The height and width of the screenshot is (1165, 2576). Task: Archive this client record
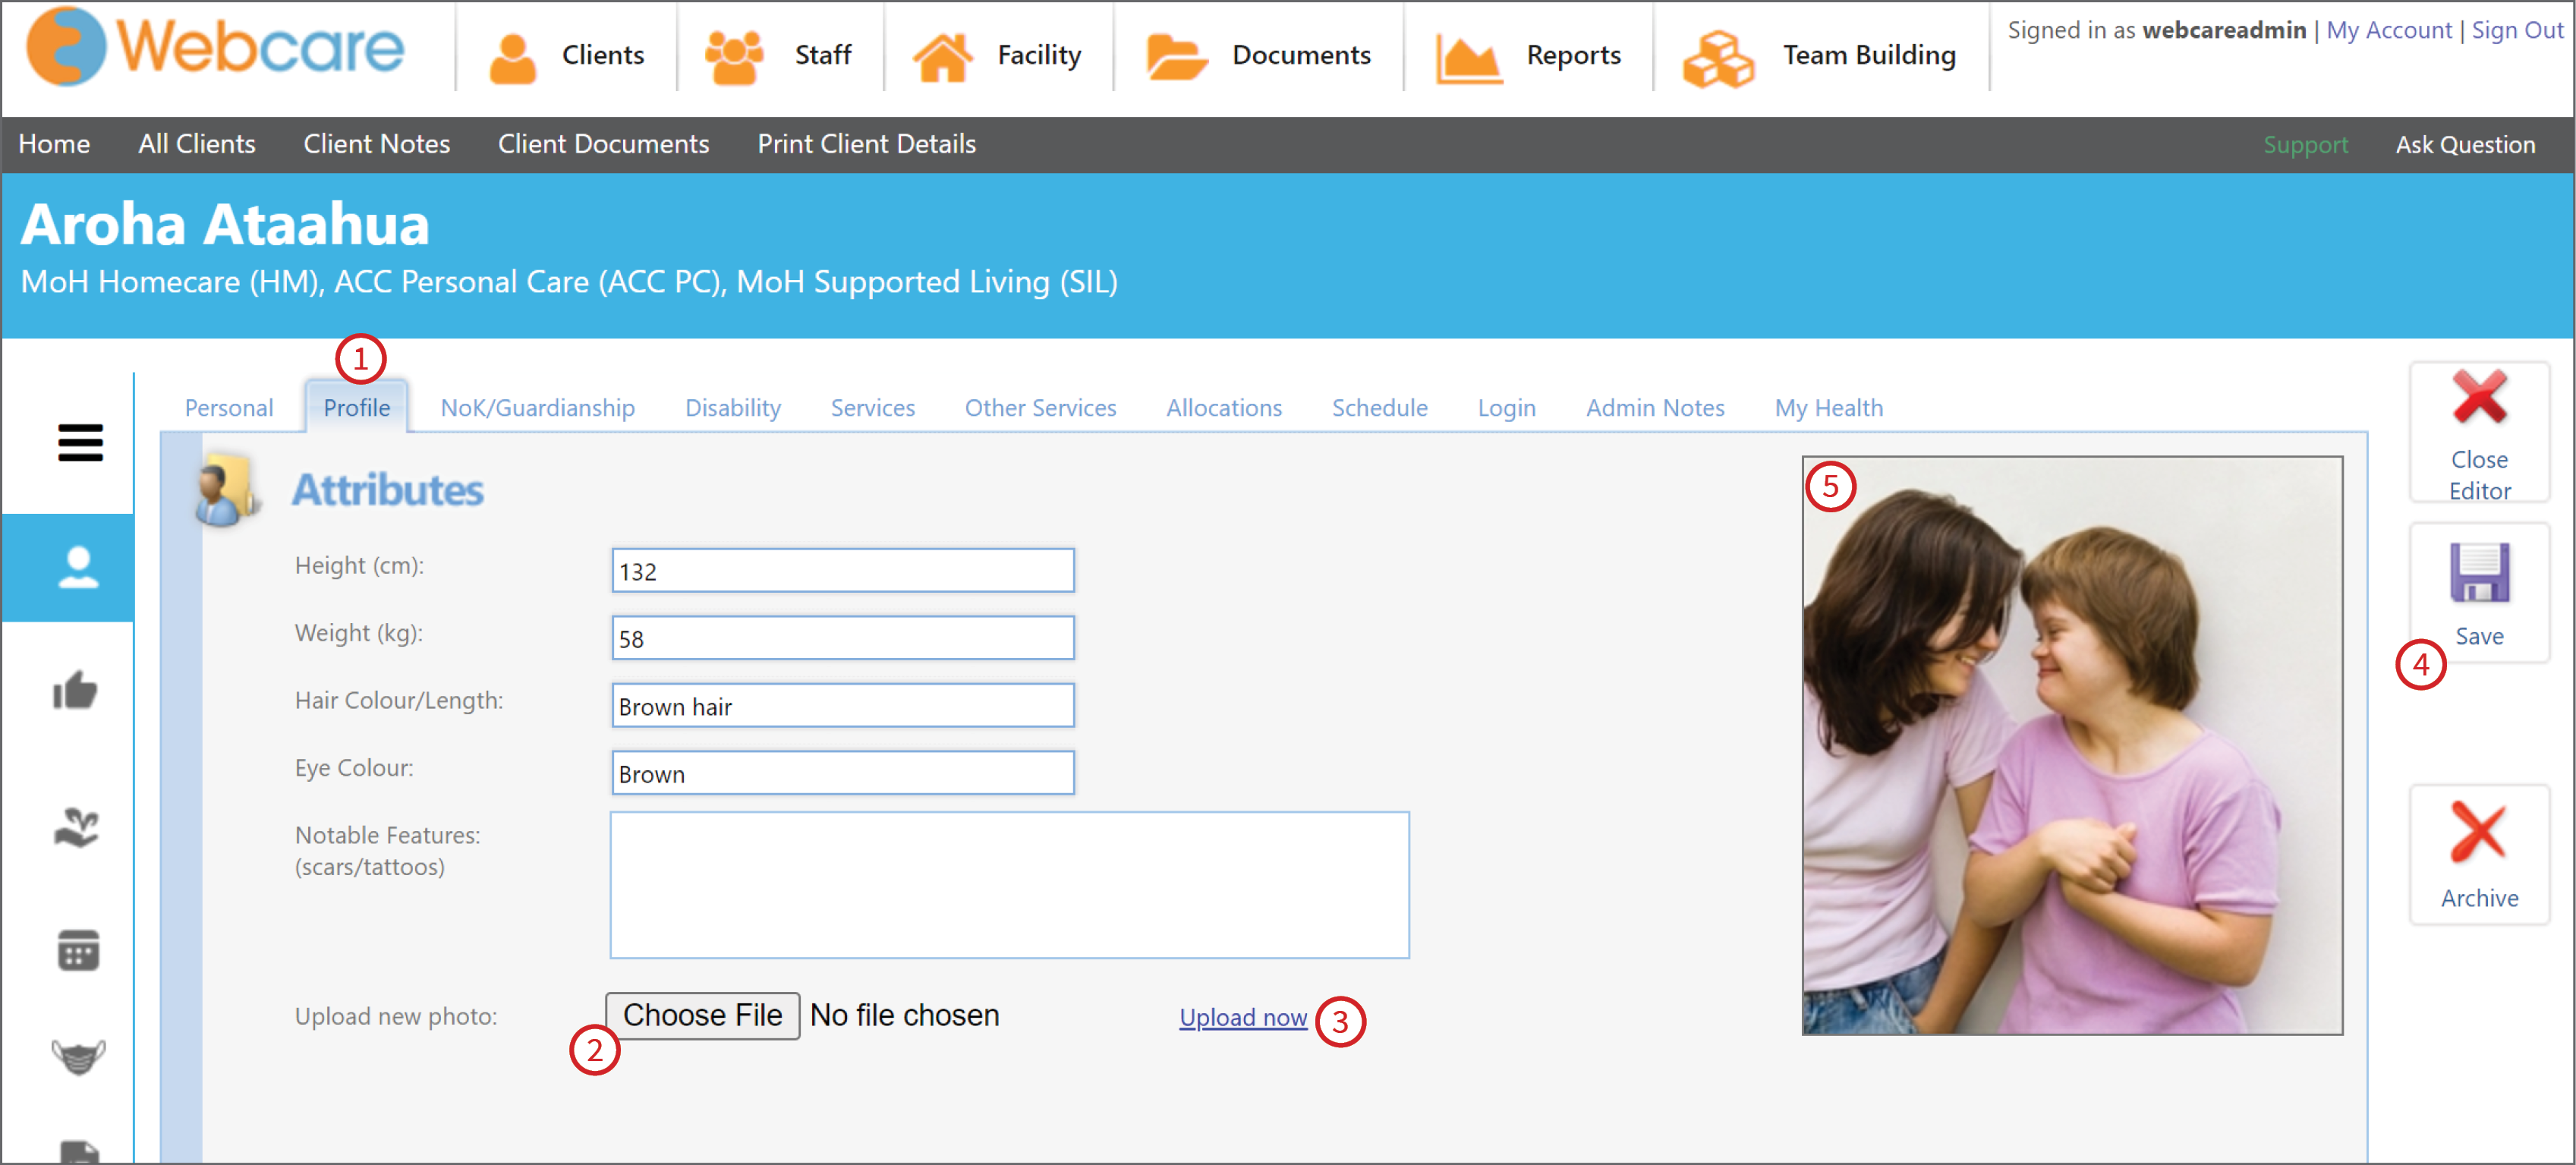click(2478, 855)
